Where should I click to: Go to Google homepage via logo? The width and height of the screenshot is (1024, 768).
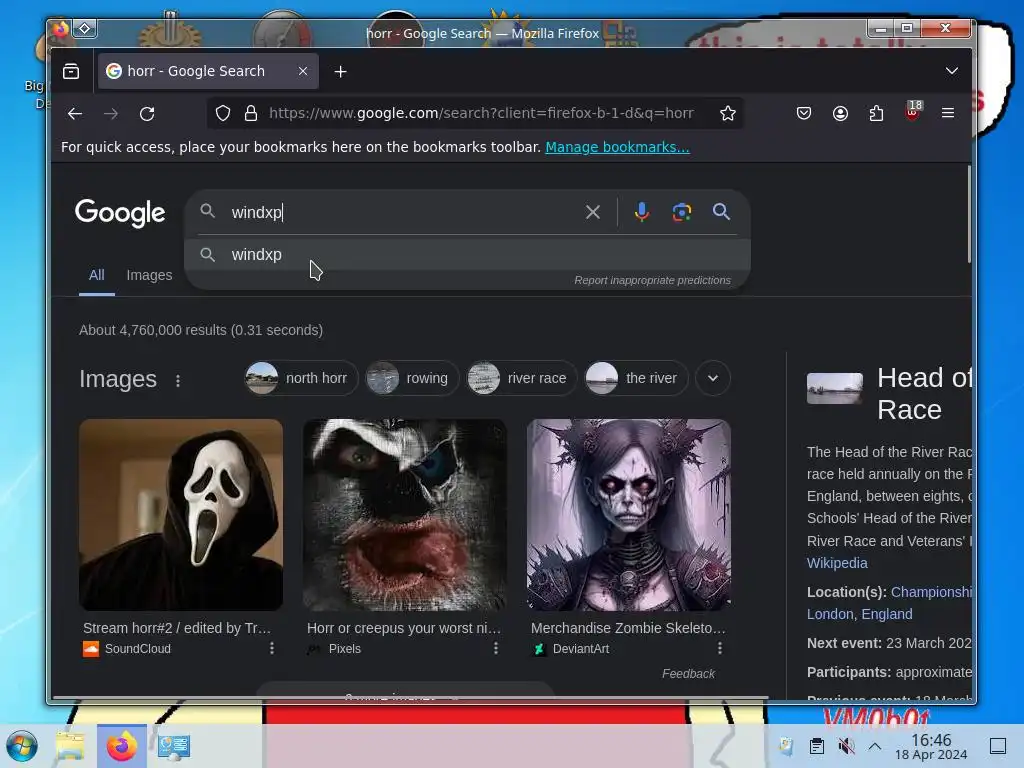[120, 213]
